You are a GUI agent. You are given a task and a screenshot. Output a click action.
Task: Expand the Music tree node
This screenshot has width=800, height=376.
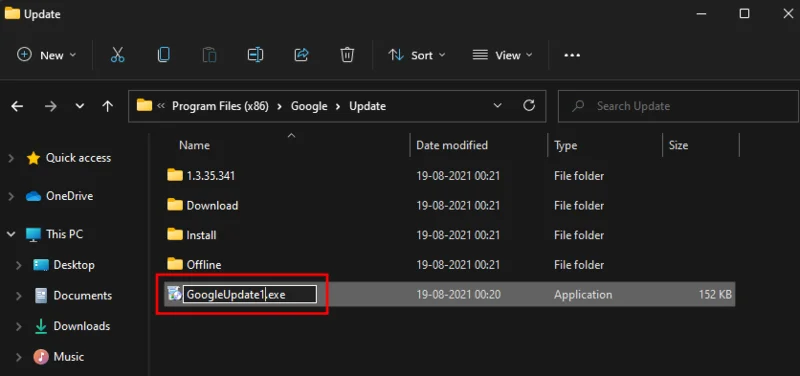click(x=19, y=357)
